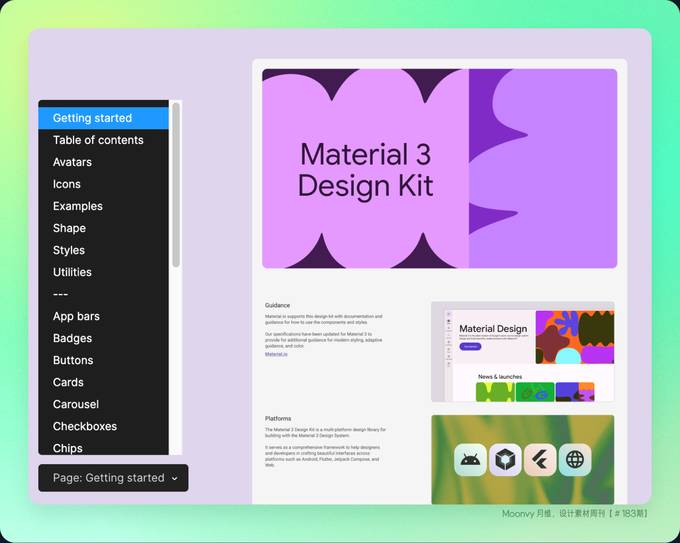Screen dimensions: 680x543
Task: Go to the Badges page
Action: click(x=103, y=338)
